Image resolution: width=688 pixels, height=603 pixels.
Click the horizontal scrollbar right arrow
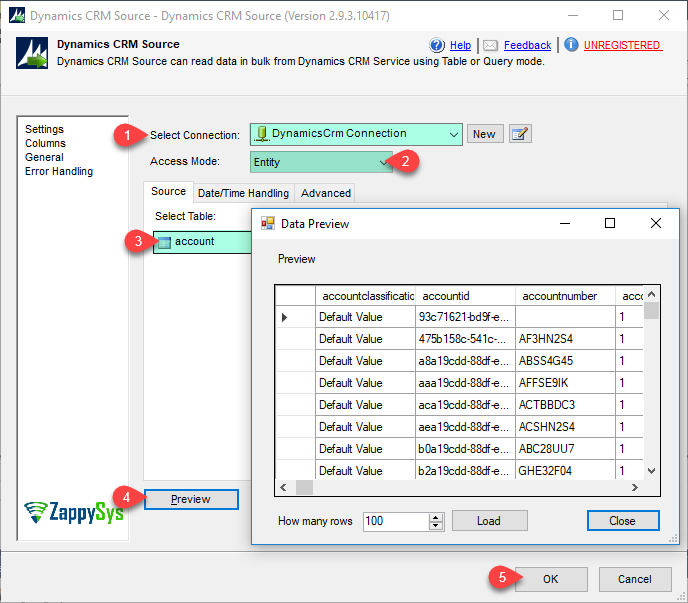(x=634, y=487)
